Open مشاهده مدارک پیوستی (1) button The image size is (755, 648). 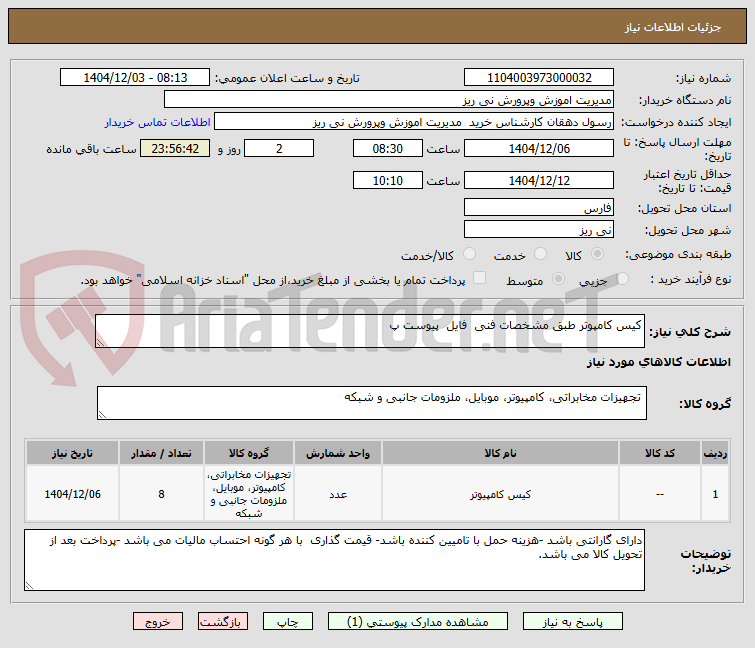coord(417,622)
